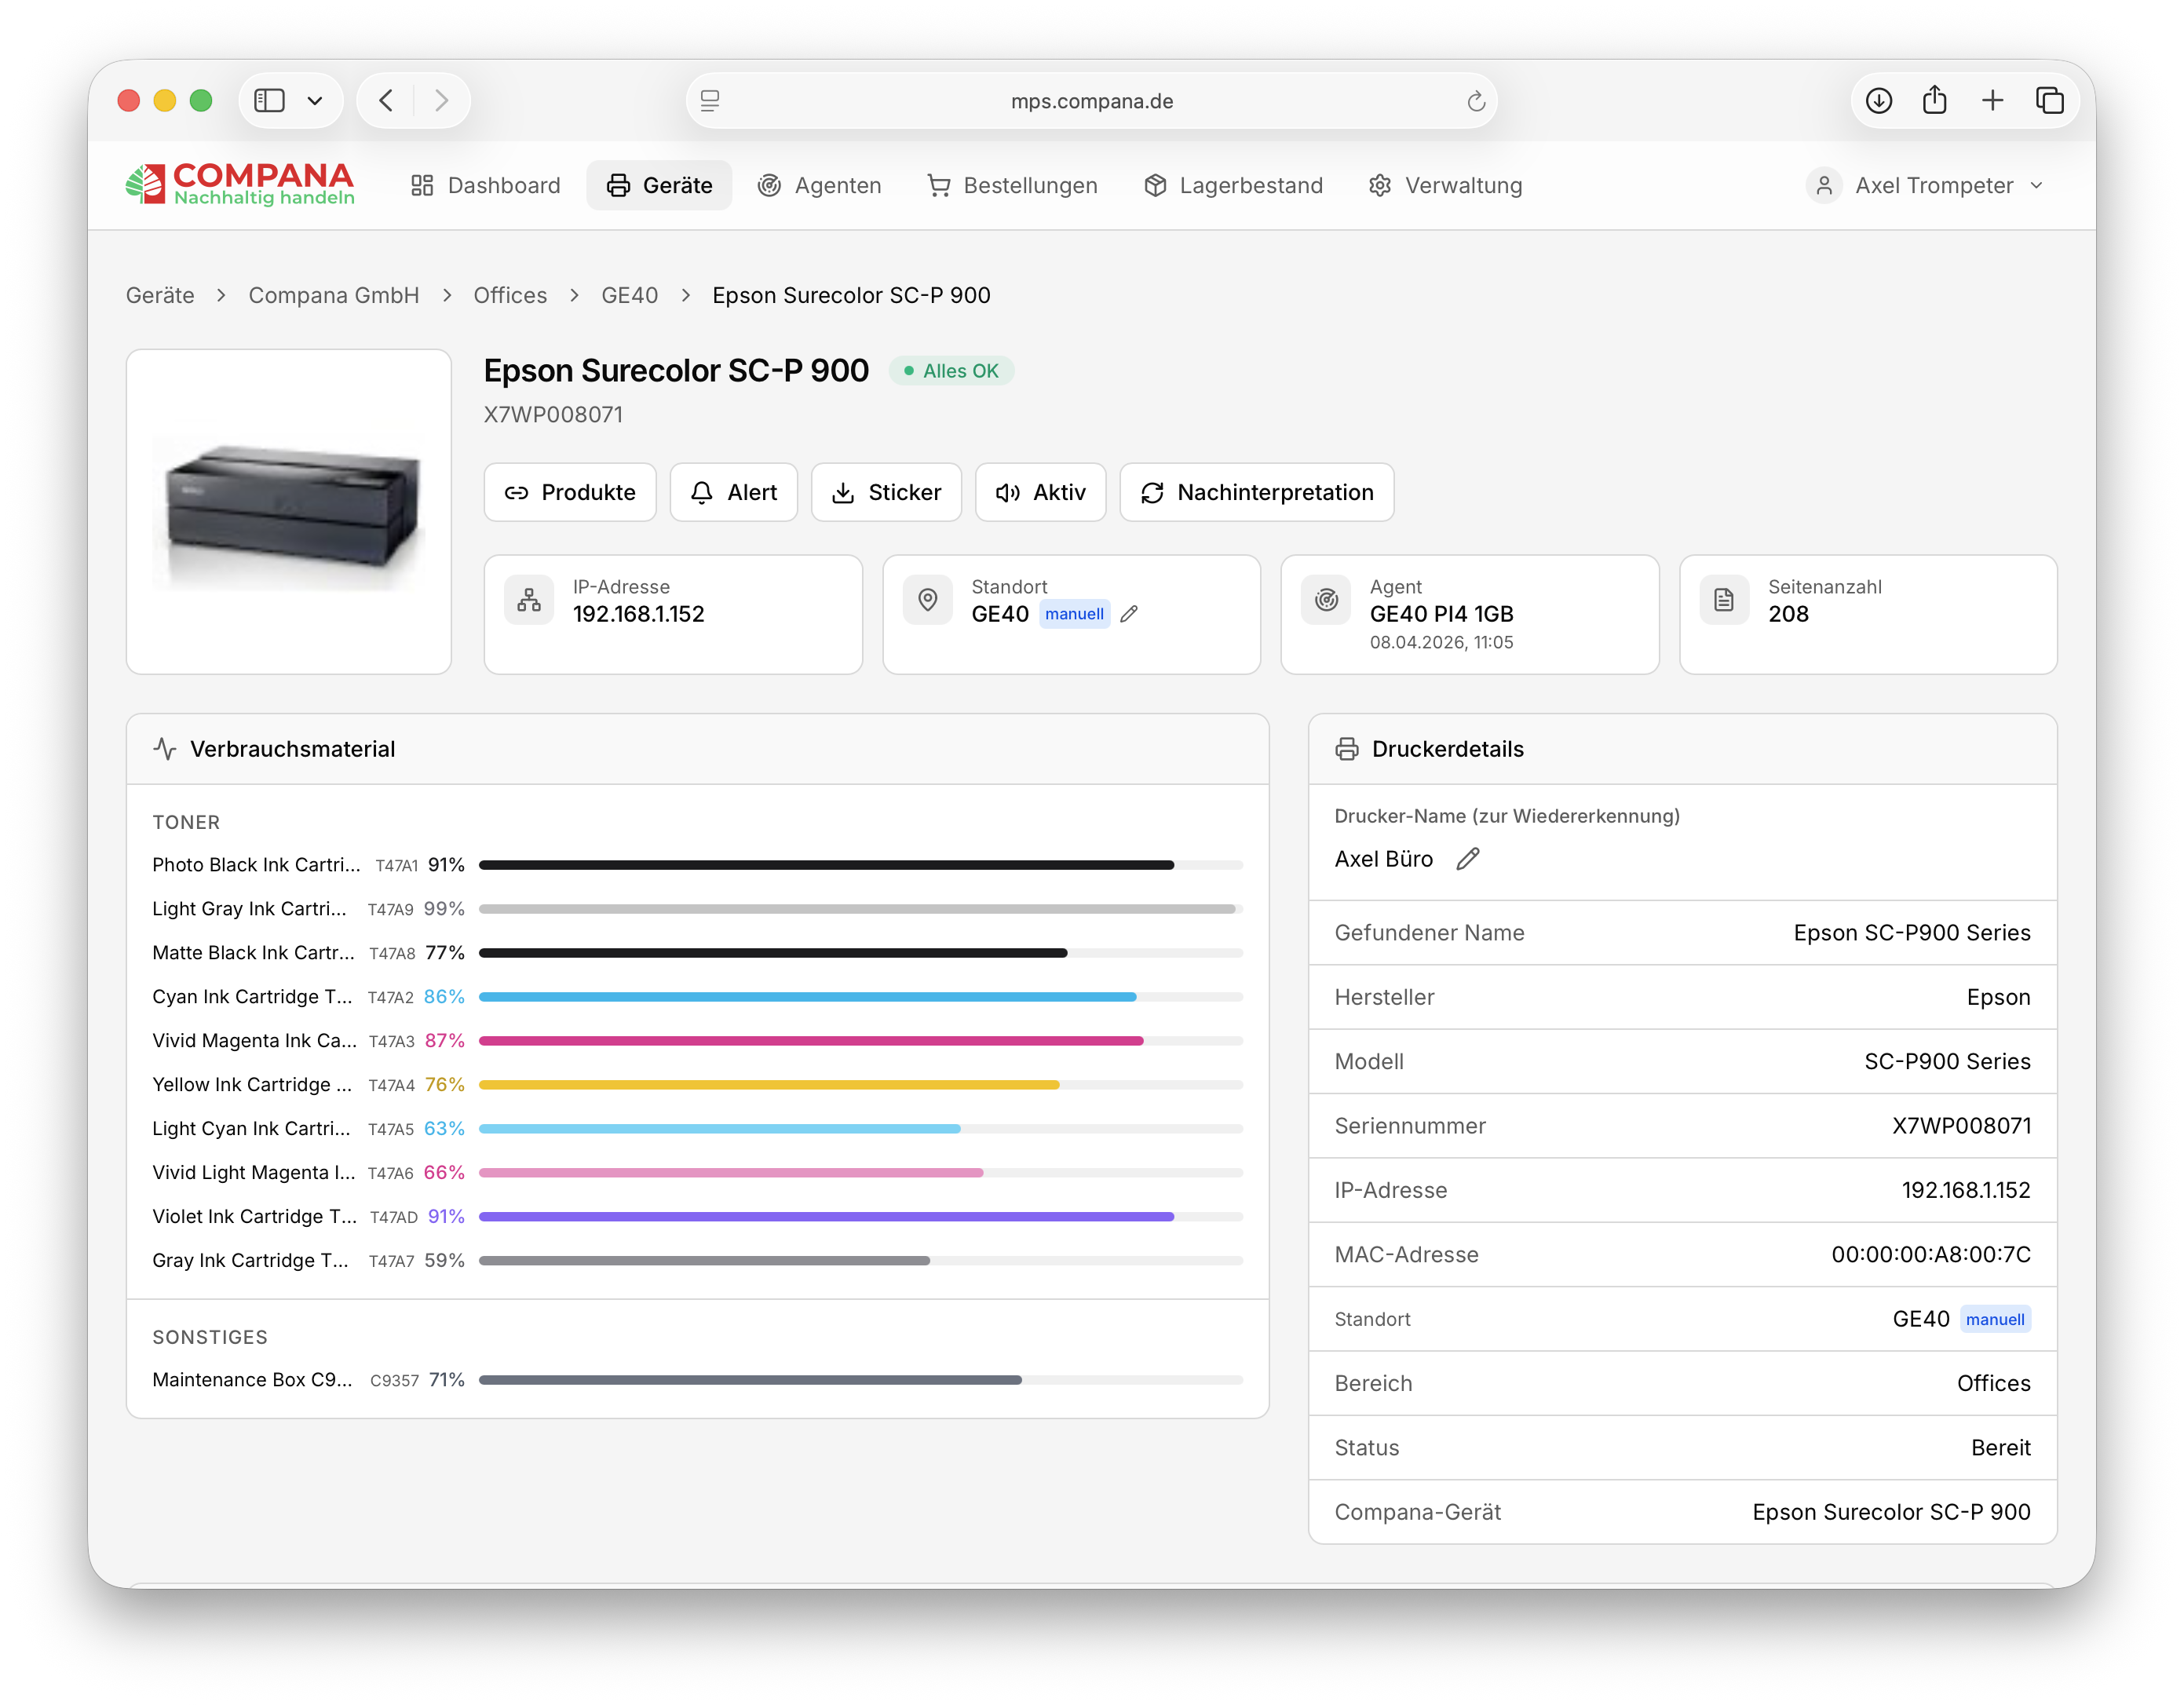The width and height of the screenshot is (2184, 1705).
Task: Click the Gefundener Name value Epson SC-P900 Series
Action: click(1912, 933)
